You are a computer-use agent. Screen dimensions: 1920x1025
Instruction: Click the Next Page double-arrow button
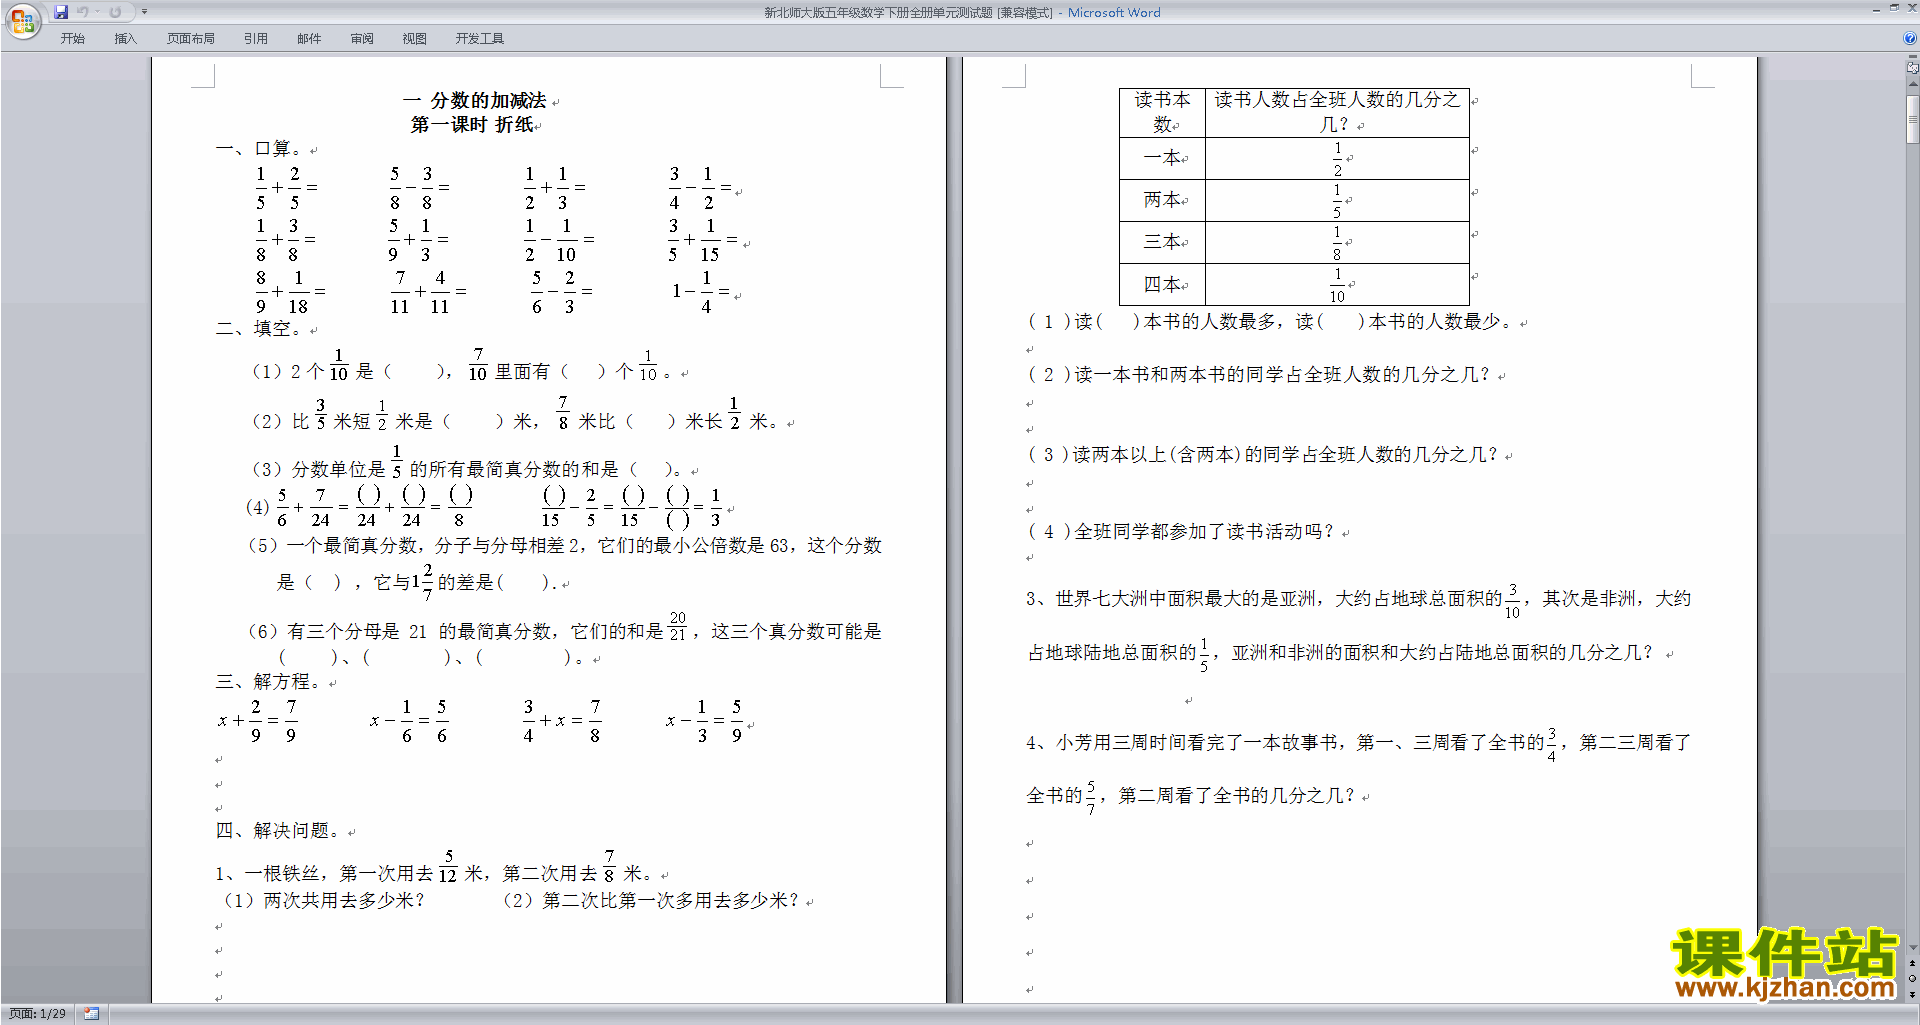click(x=1913, y=994)
